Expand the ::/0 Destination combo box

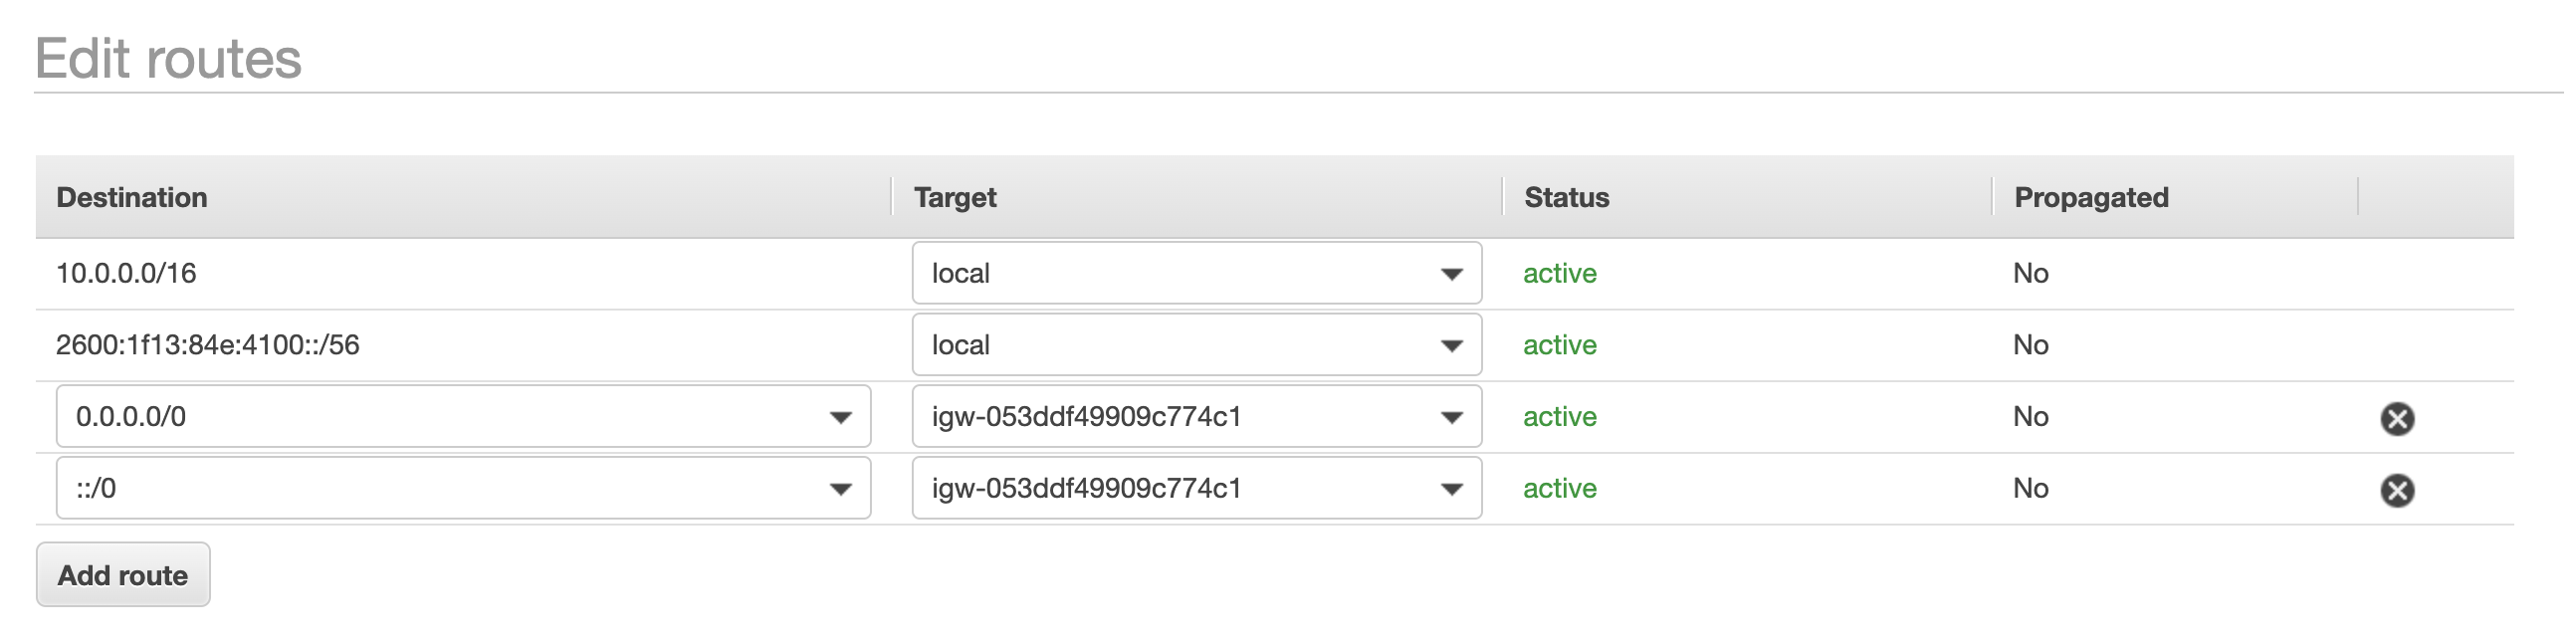click(463, 489)
